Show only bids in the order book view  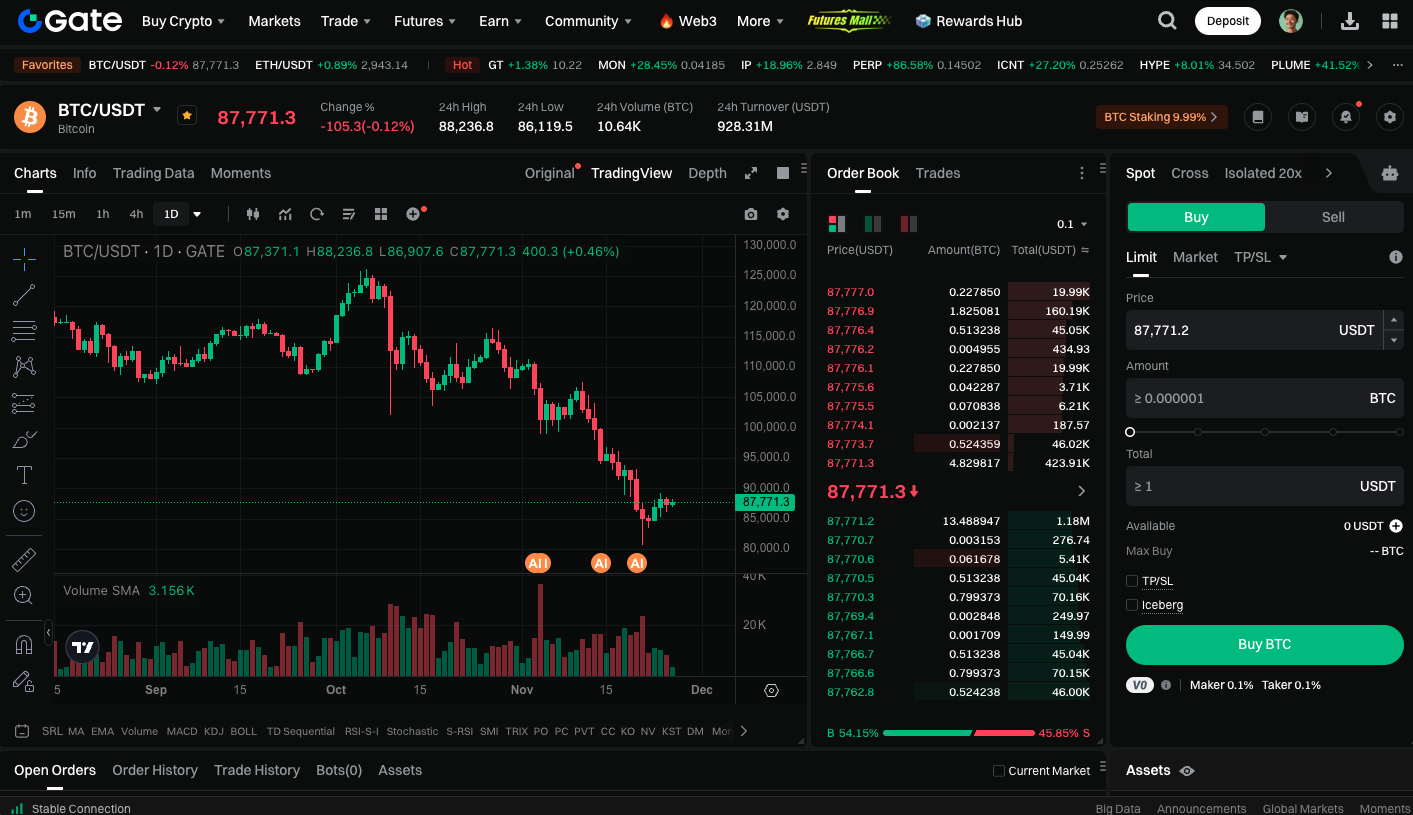[873, 224]
